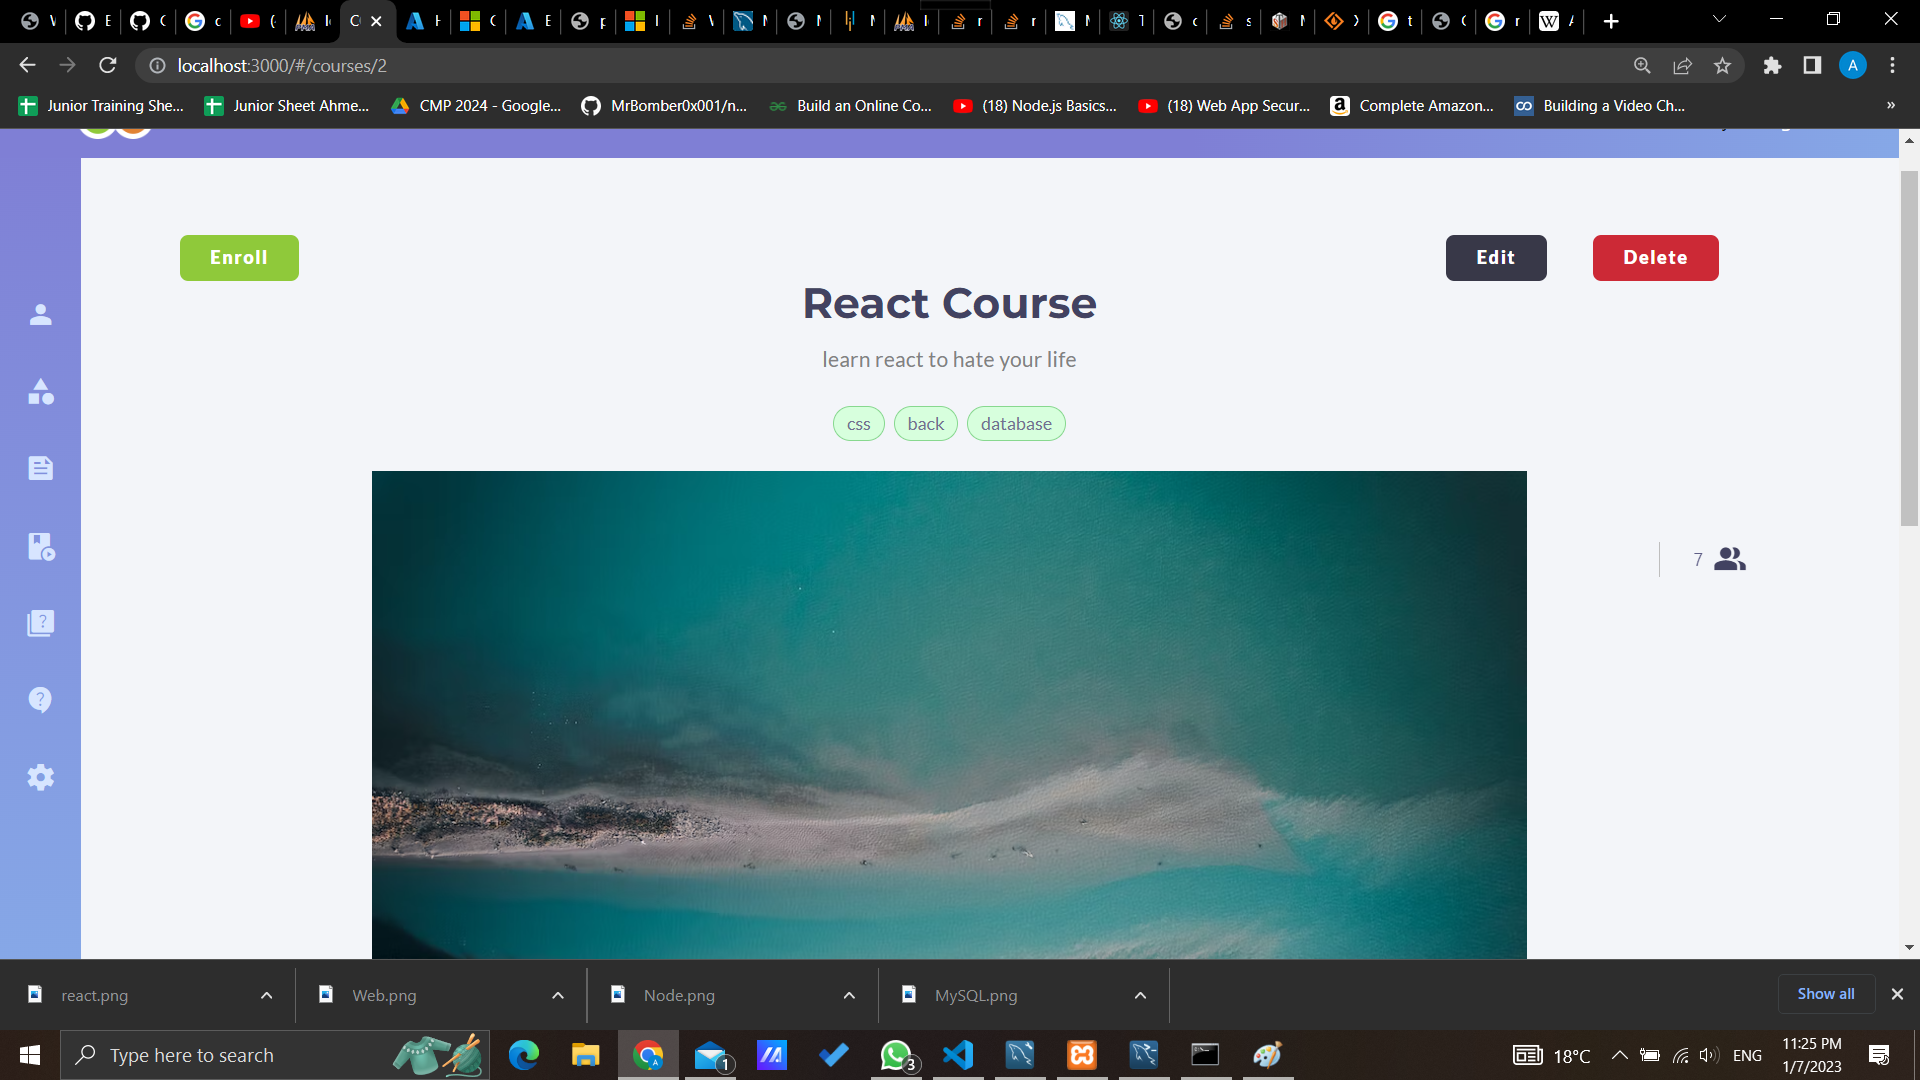Open the user profile sidebar icon
The height and width of the screenshot is (1080, 1920).
tap(40, 315)
